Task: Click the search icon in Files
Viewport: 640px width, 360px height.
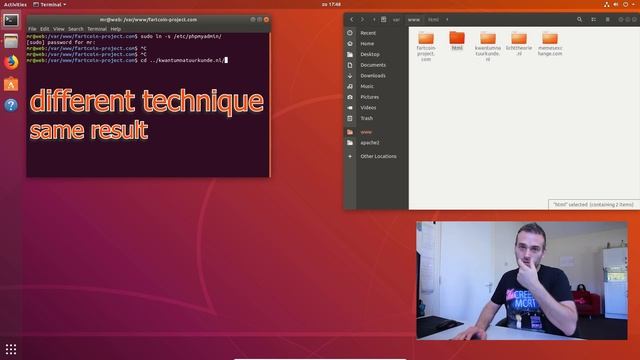Action: pos(579,19)
